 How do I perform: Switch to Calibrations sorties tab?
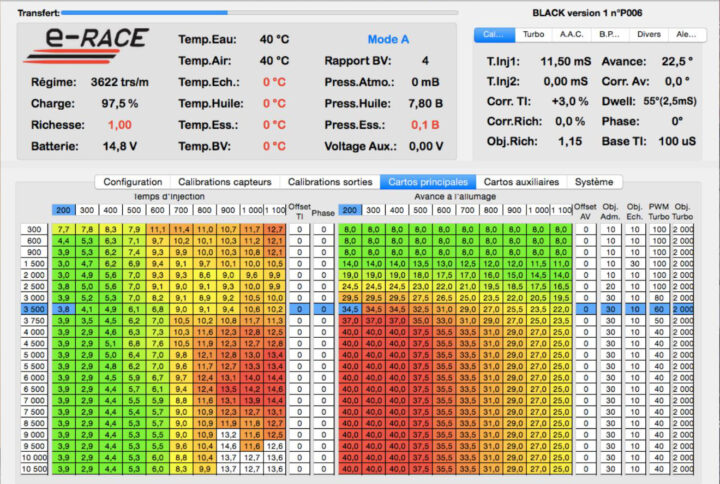pyautogui.click(x=328, y=182)
